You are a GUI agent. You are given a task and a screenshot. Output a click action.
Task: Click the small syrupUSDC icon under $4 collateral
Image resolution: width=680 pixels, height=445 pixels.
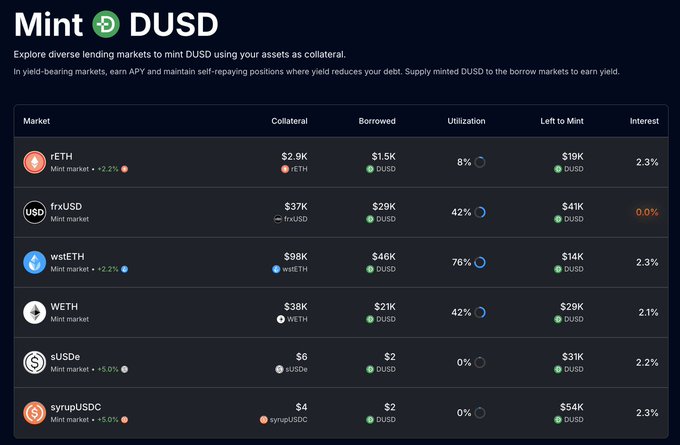pyautogui.click(x=264, y=420)
